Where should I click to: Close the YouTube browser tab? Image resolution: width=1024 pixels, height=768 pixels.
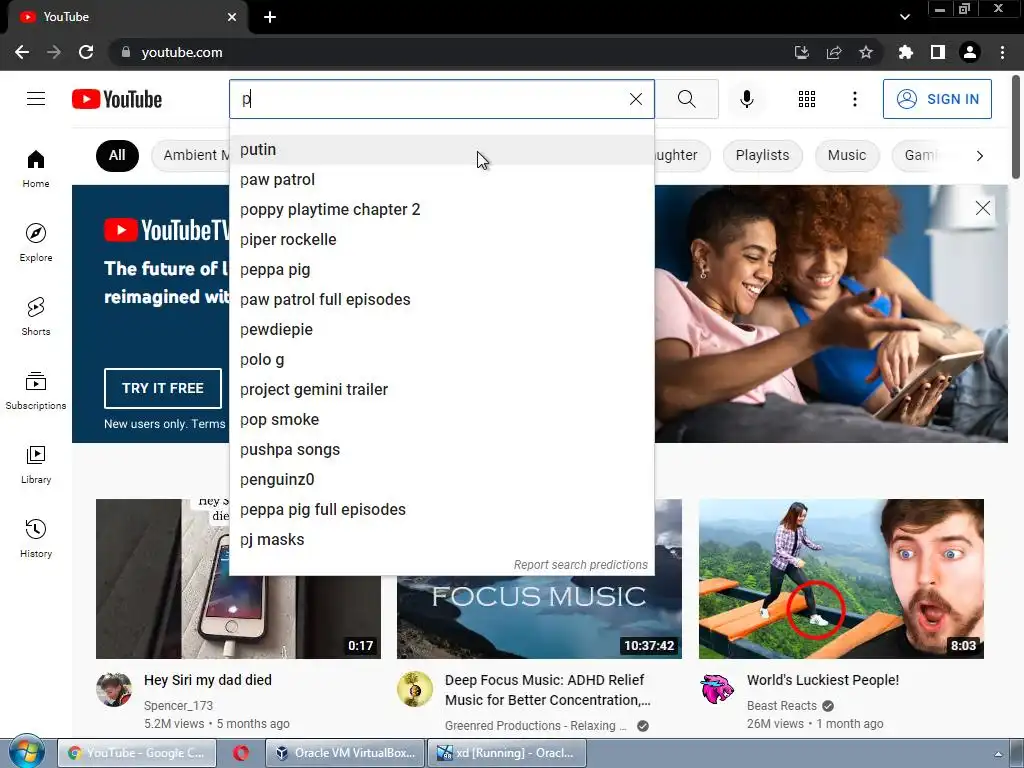click(x=232, y=18)
